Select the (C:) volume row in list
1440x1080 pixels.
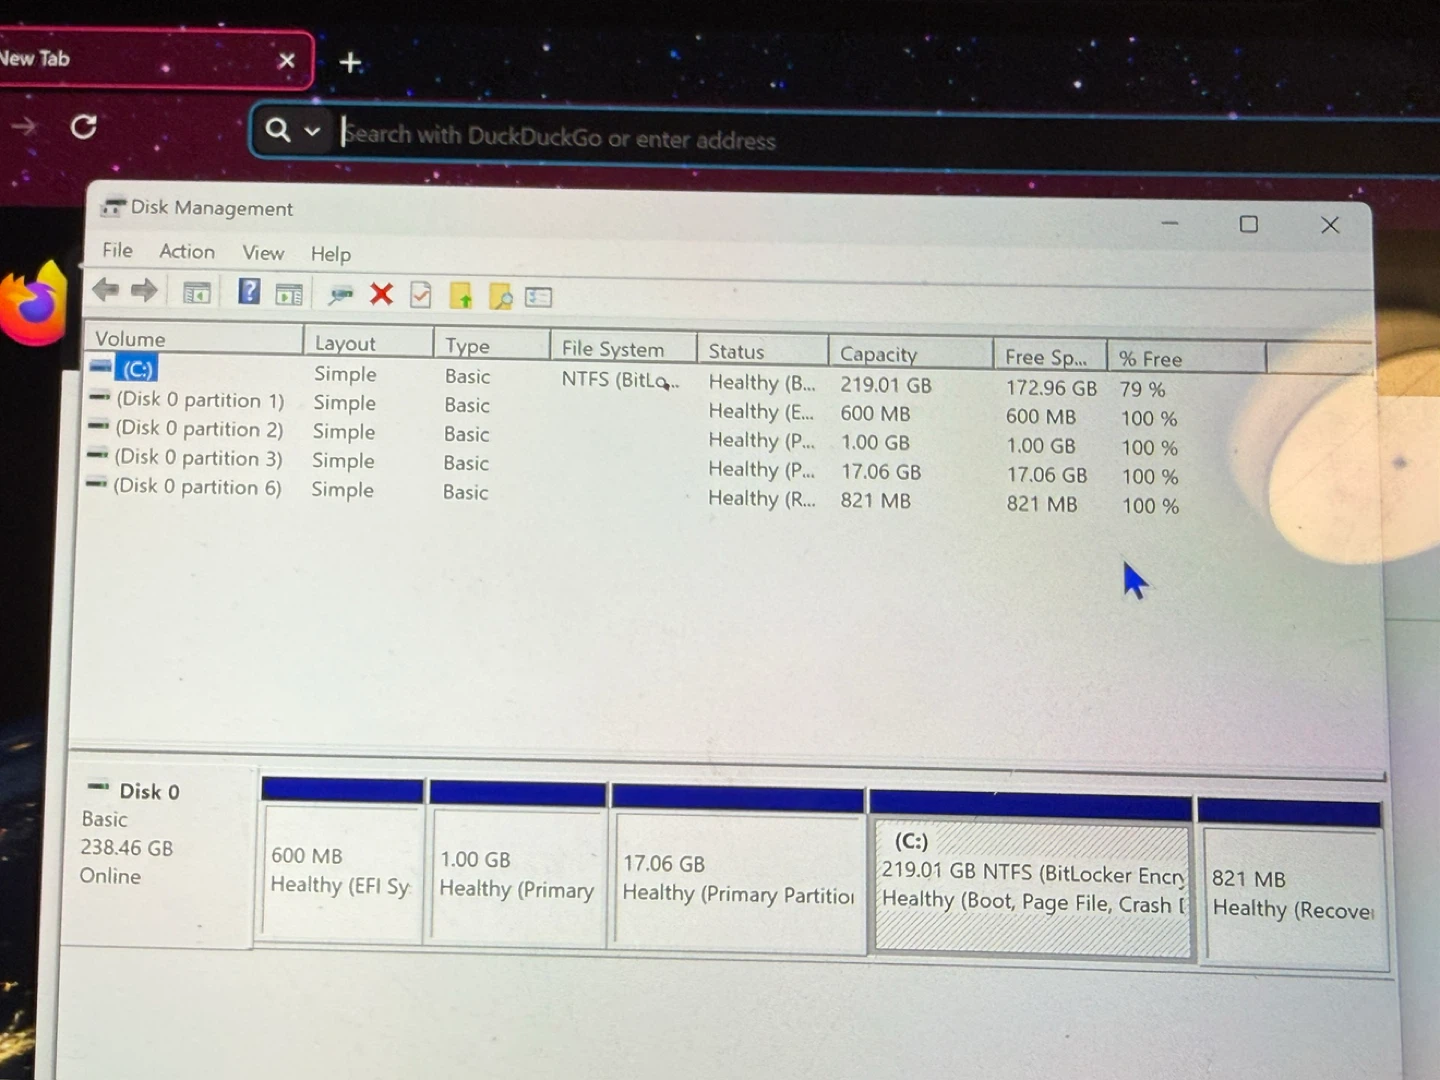138,369
